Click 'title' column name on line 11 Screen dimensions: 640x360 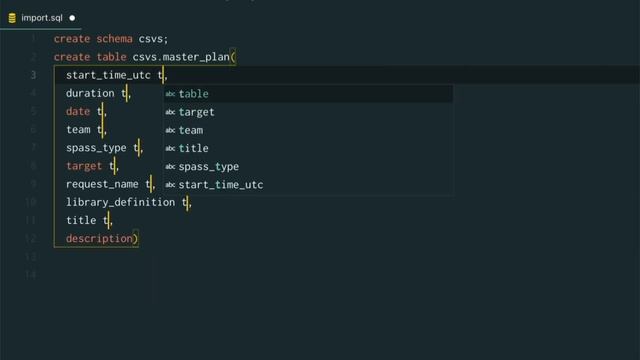coord(81,220)
